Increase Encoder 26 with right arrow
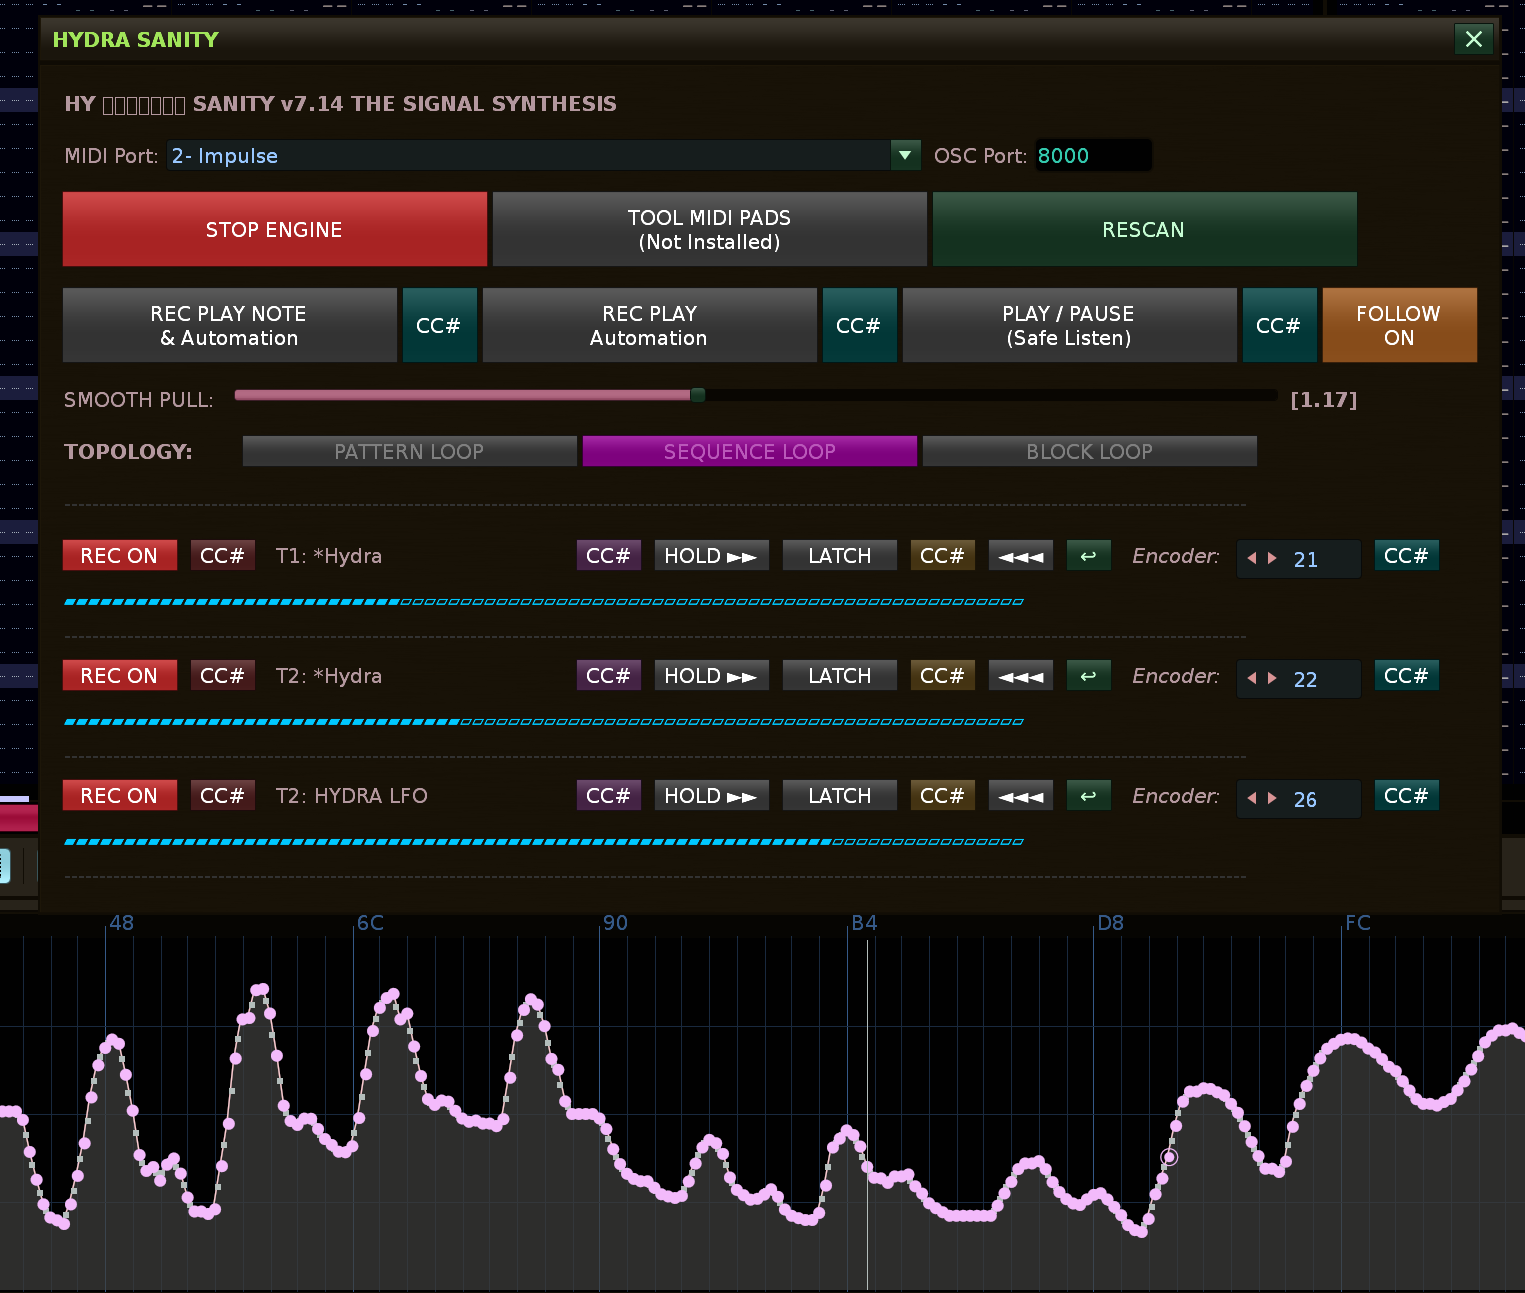The image size is (1525, 1293). point(1272,799)
